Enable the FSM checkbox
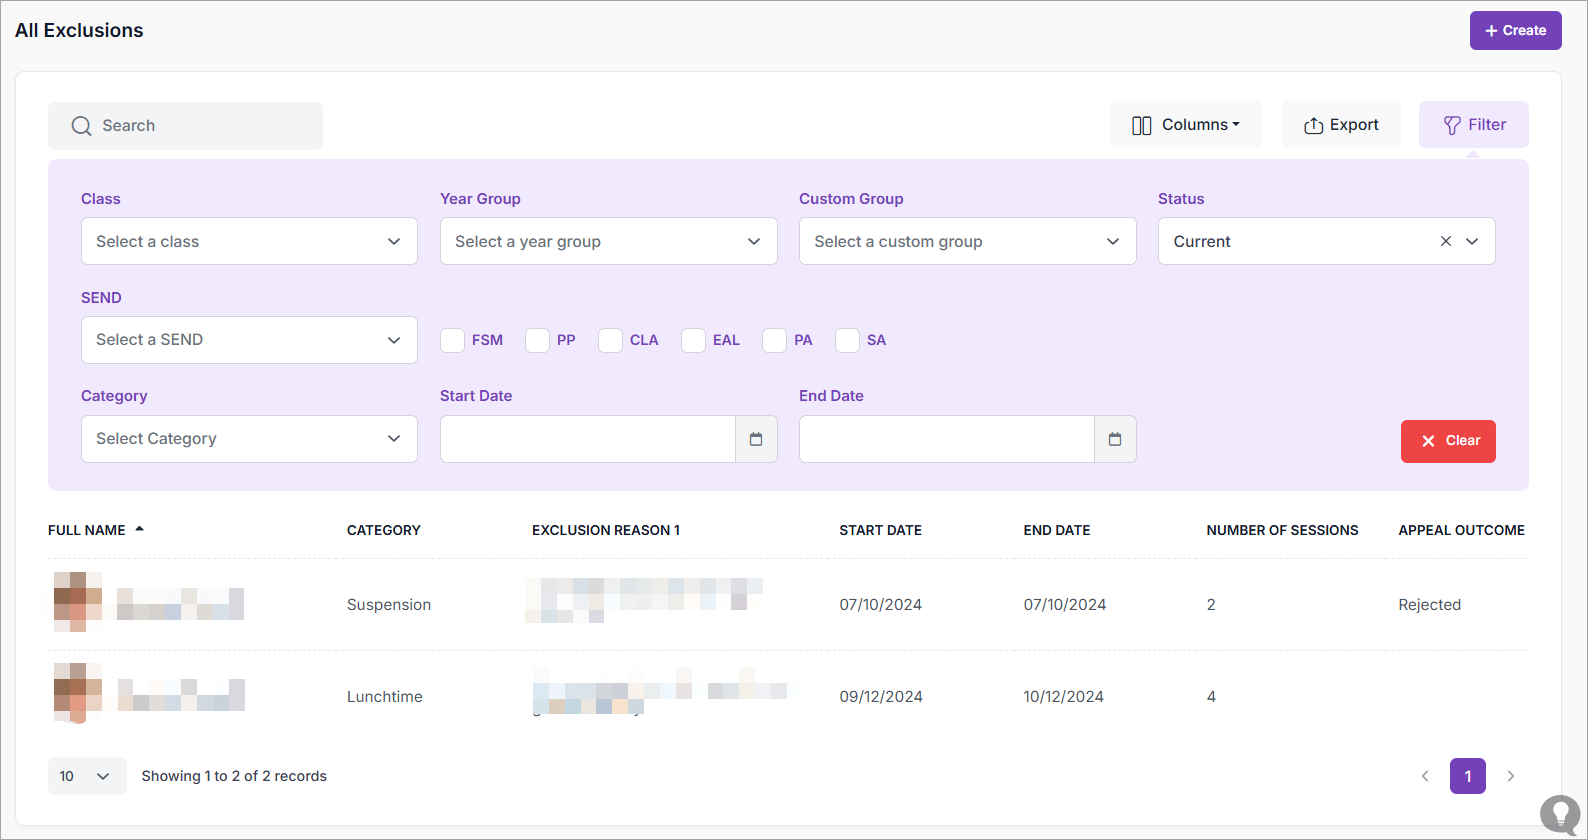Image resolution: width=1588 pixels, height=840 pixels. click(x=453, y=340)
